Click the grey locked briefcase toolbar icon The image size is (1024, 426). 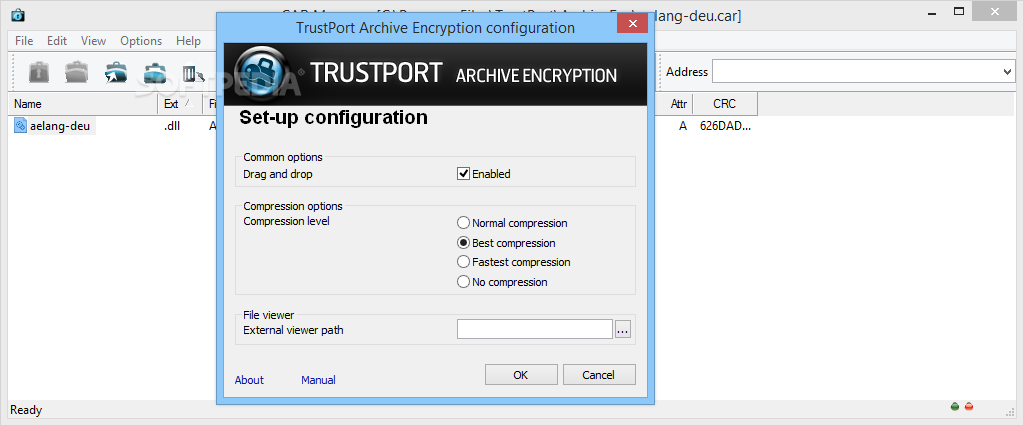[x=39, y=72]
